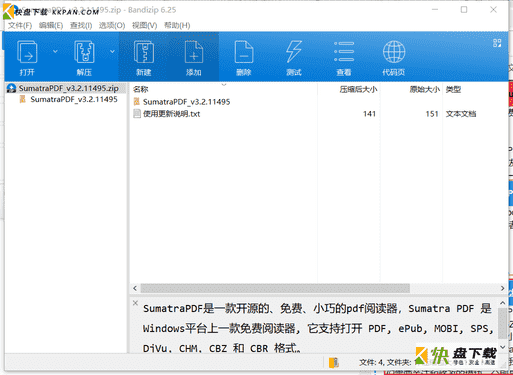Open the Help (帮助) menu
513x375 pixels.
[177, 25]
